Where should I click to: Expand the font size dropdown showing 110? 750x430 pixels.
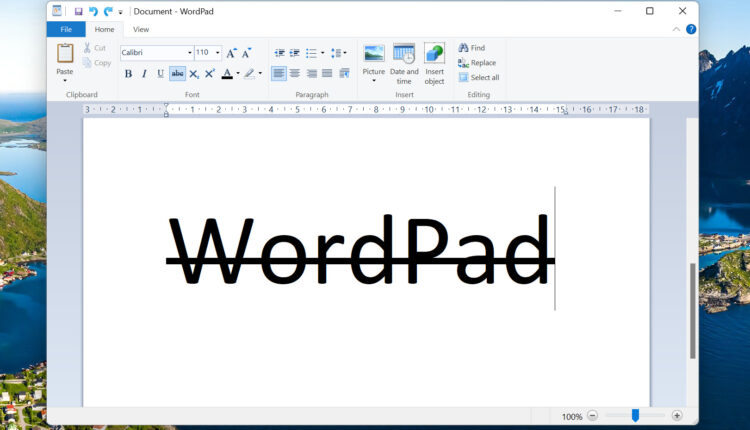pos(217,53)
